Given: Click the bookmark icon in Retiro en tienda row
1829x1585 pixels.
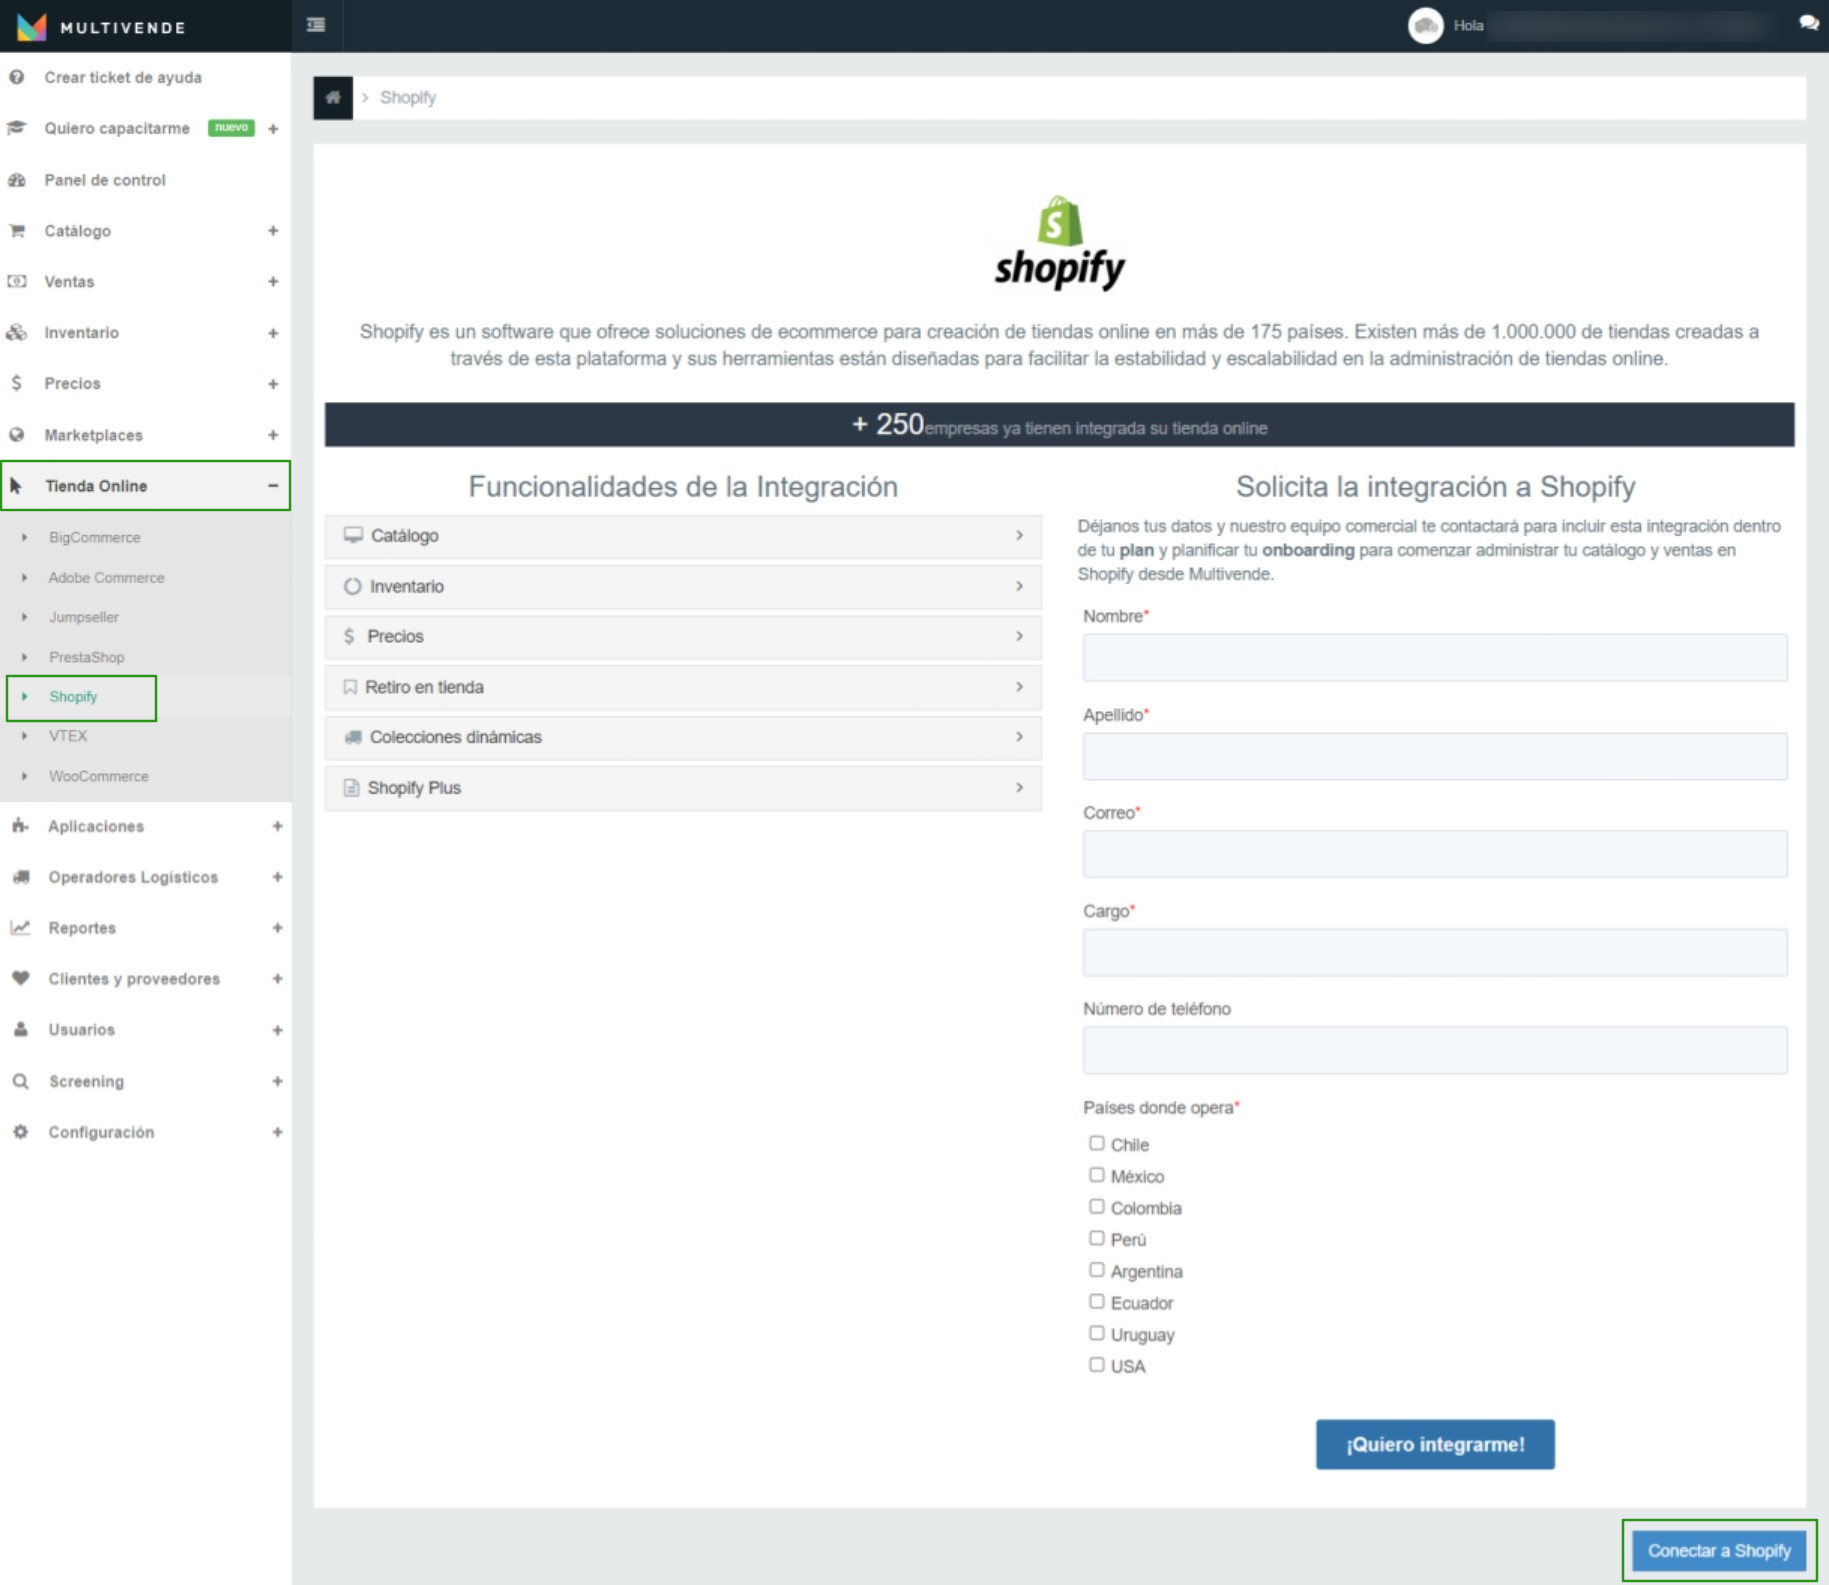Looking at the screenshot, I should pyautogui.click(x=350, y=687).
